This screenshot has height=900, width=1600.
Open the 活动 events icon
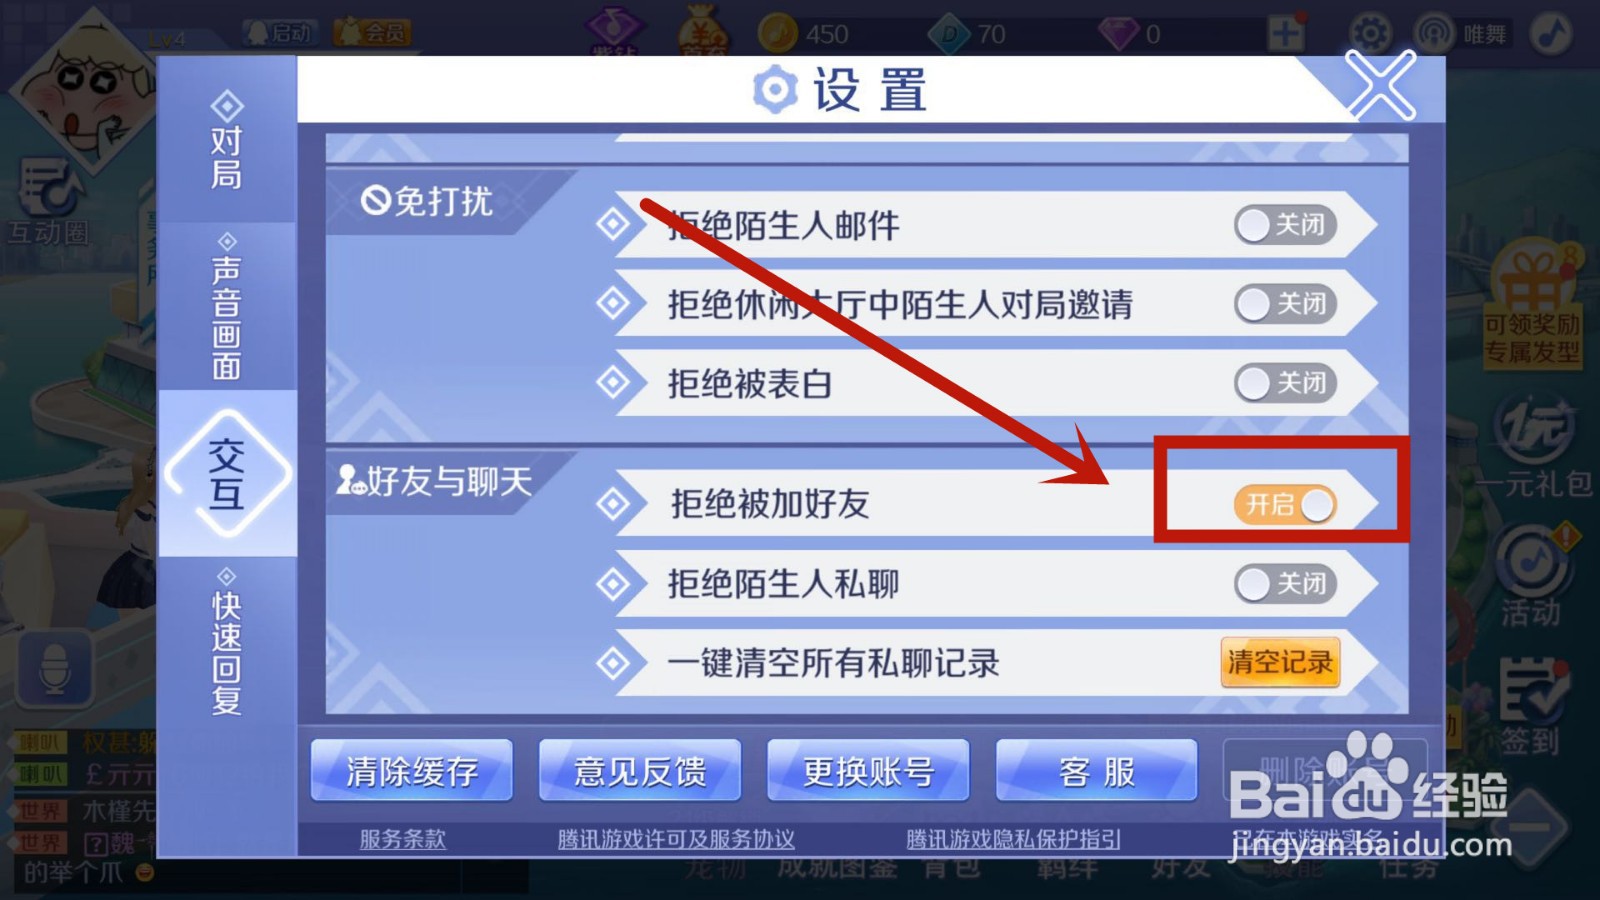click(1531, 576)
